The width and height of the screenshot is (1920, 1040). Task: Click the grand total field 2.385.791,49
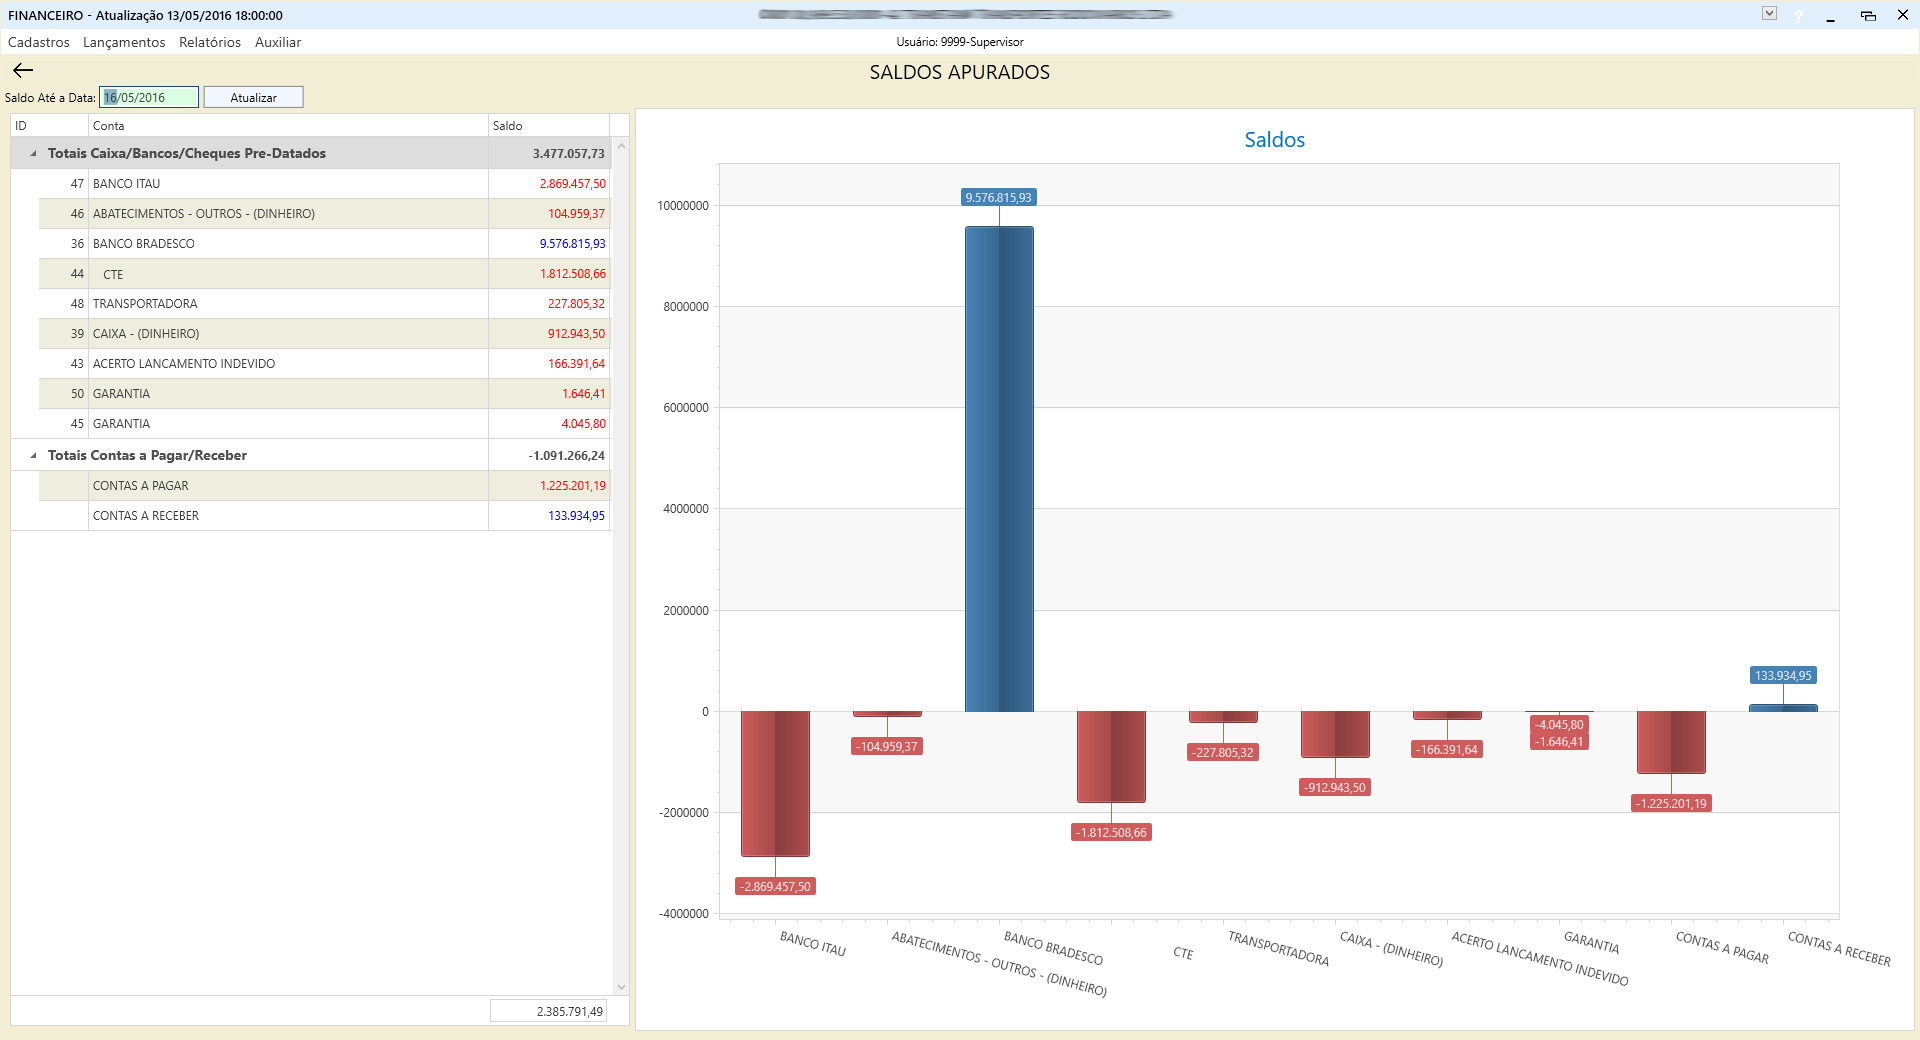click(x=548, y=1011)
